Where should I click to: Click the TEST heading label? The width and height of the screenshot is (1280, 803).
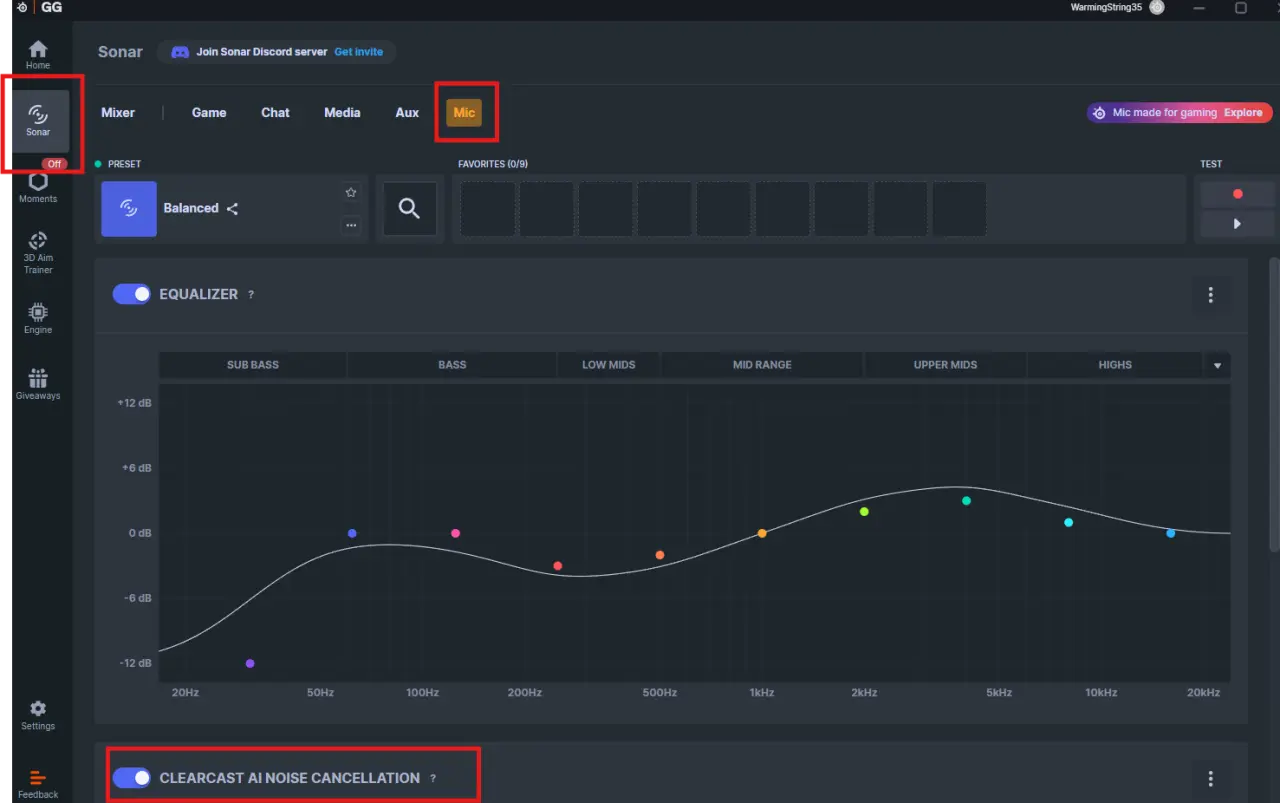[1211, 164]
